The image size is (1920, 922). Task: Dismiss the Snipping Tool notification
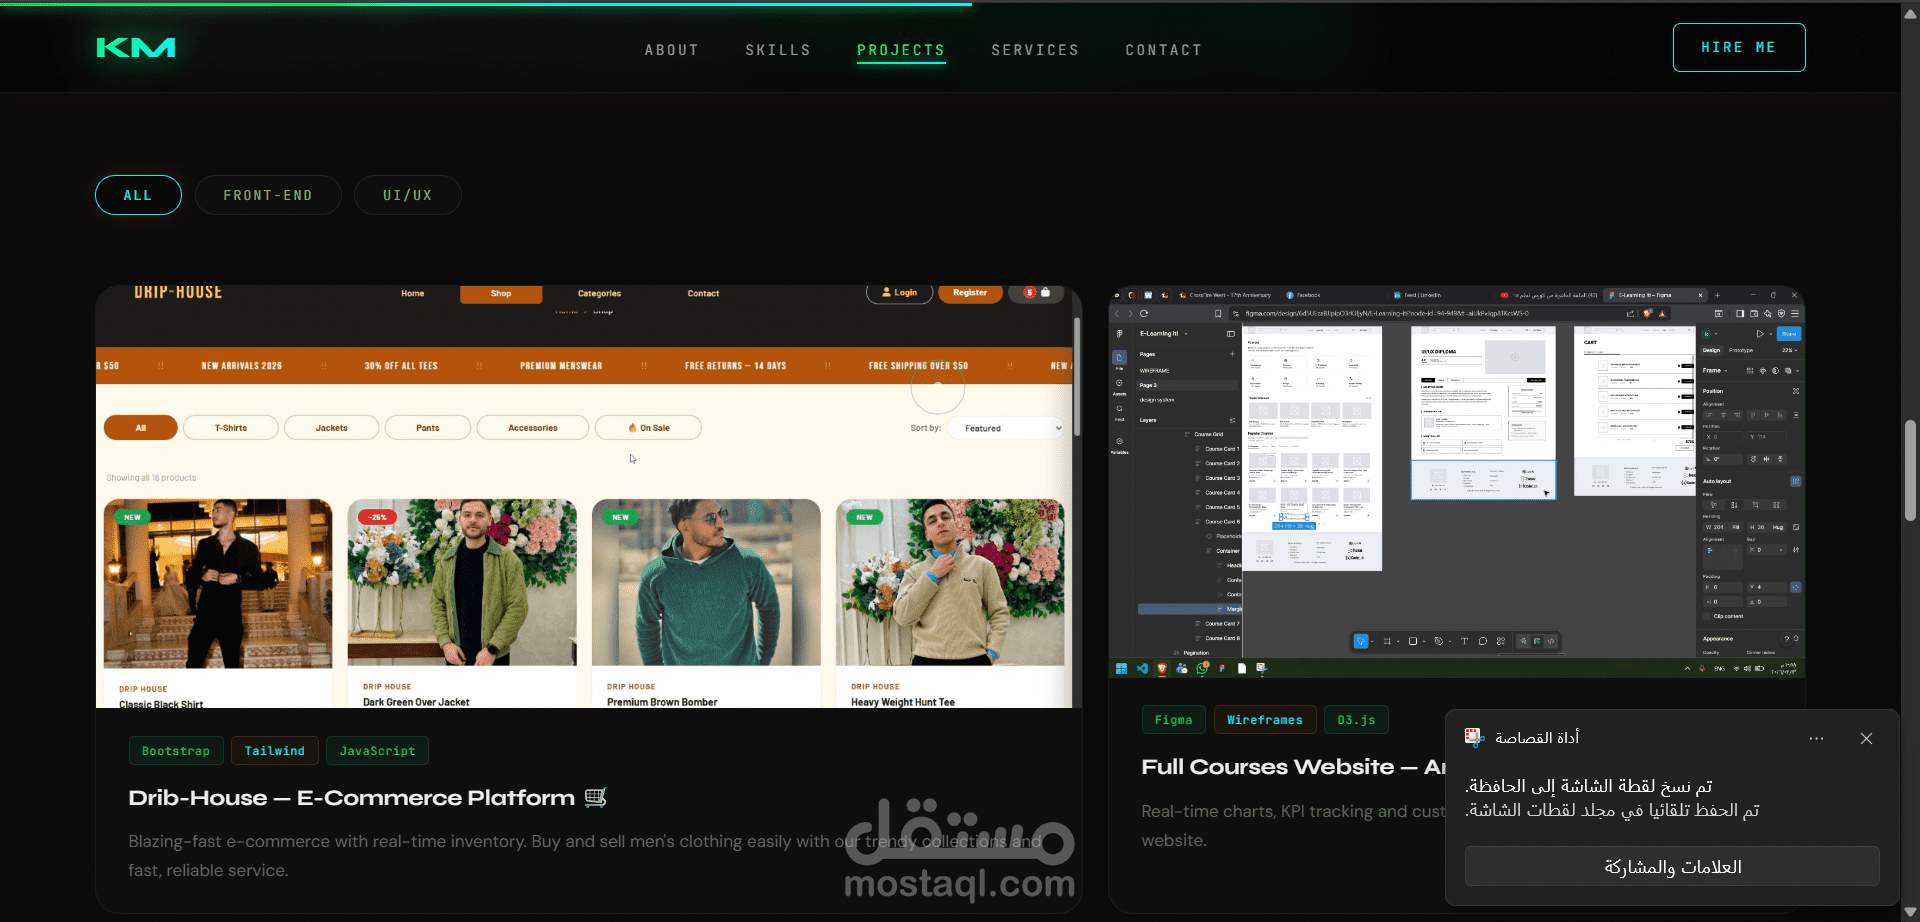[1866, 739]
